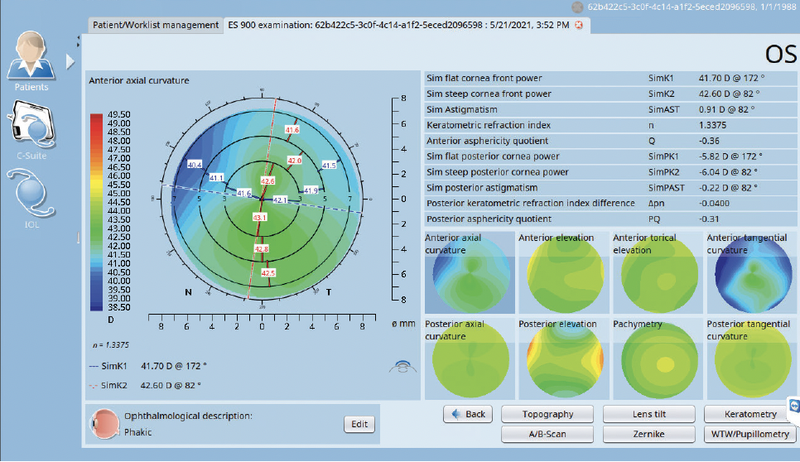Click the patient avatar icon in title bar
The image size is (800, 462).
[x=578, y=7]
